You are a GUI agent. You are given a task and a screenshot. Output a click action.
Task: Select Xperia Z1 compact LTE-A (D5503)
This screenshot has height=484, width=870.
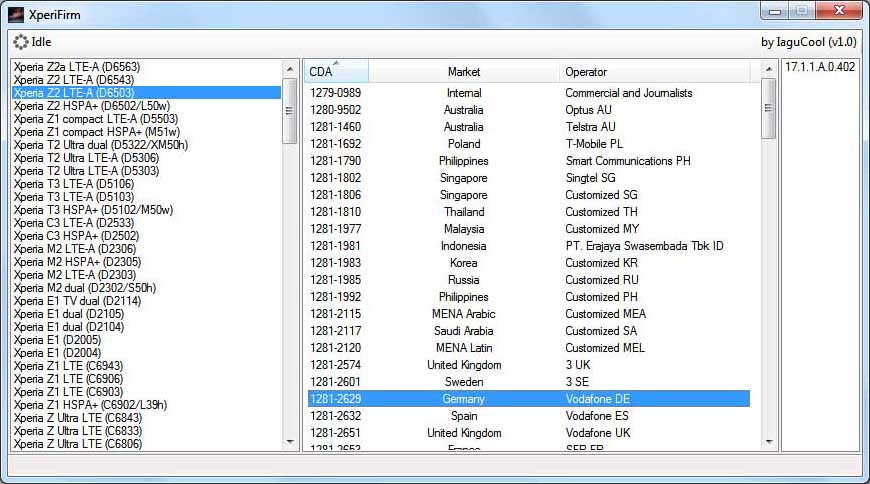147,119
